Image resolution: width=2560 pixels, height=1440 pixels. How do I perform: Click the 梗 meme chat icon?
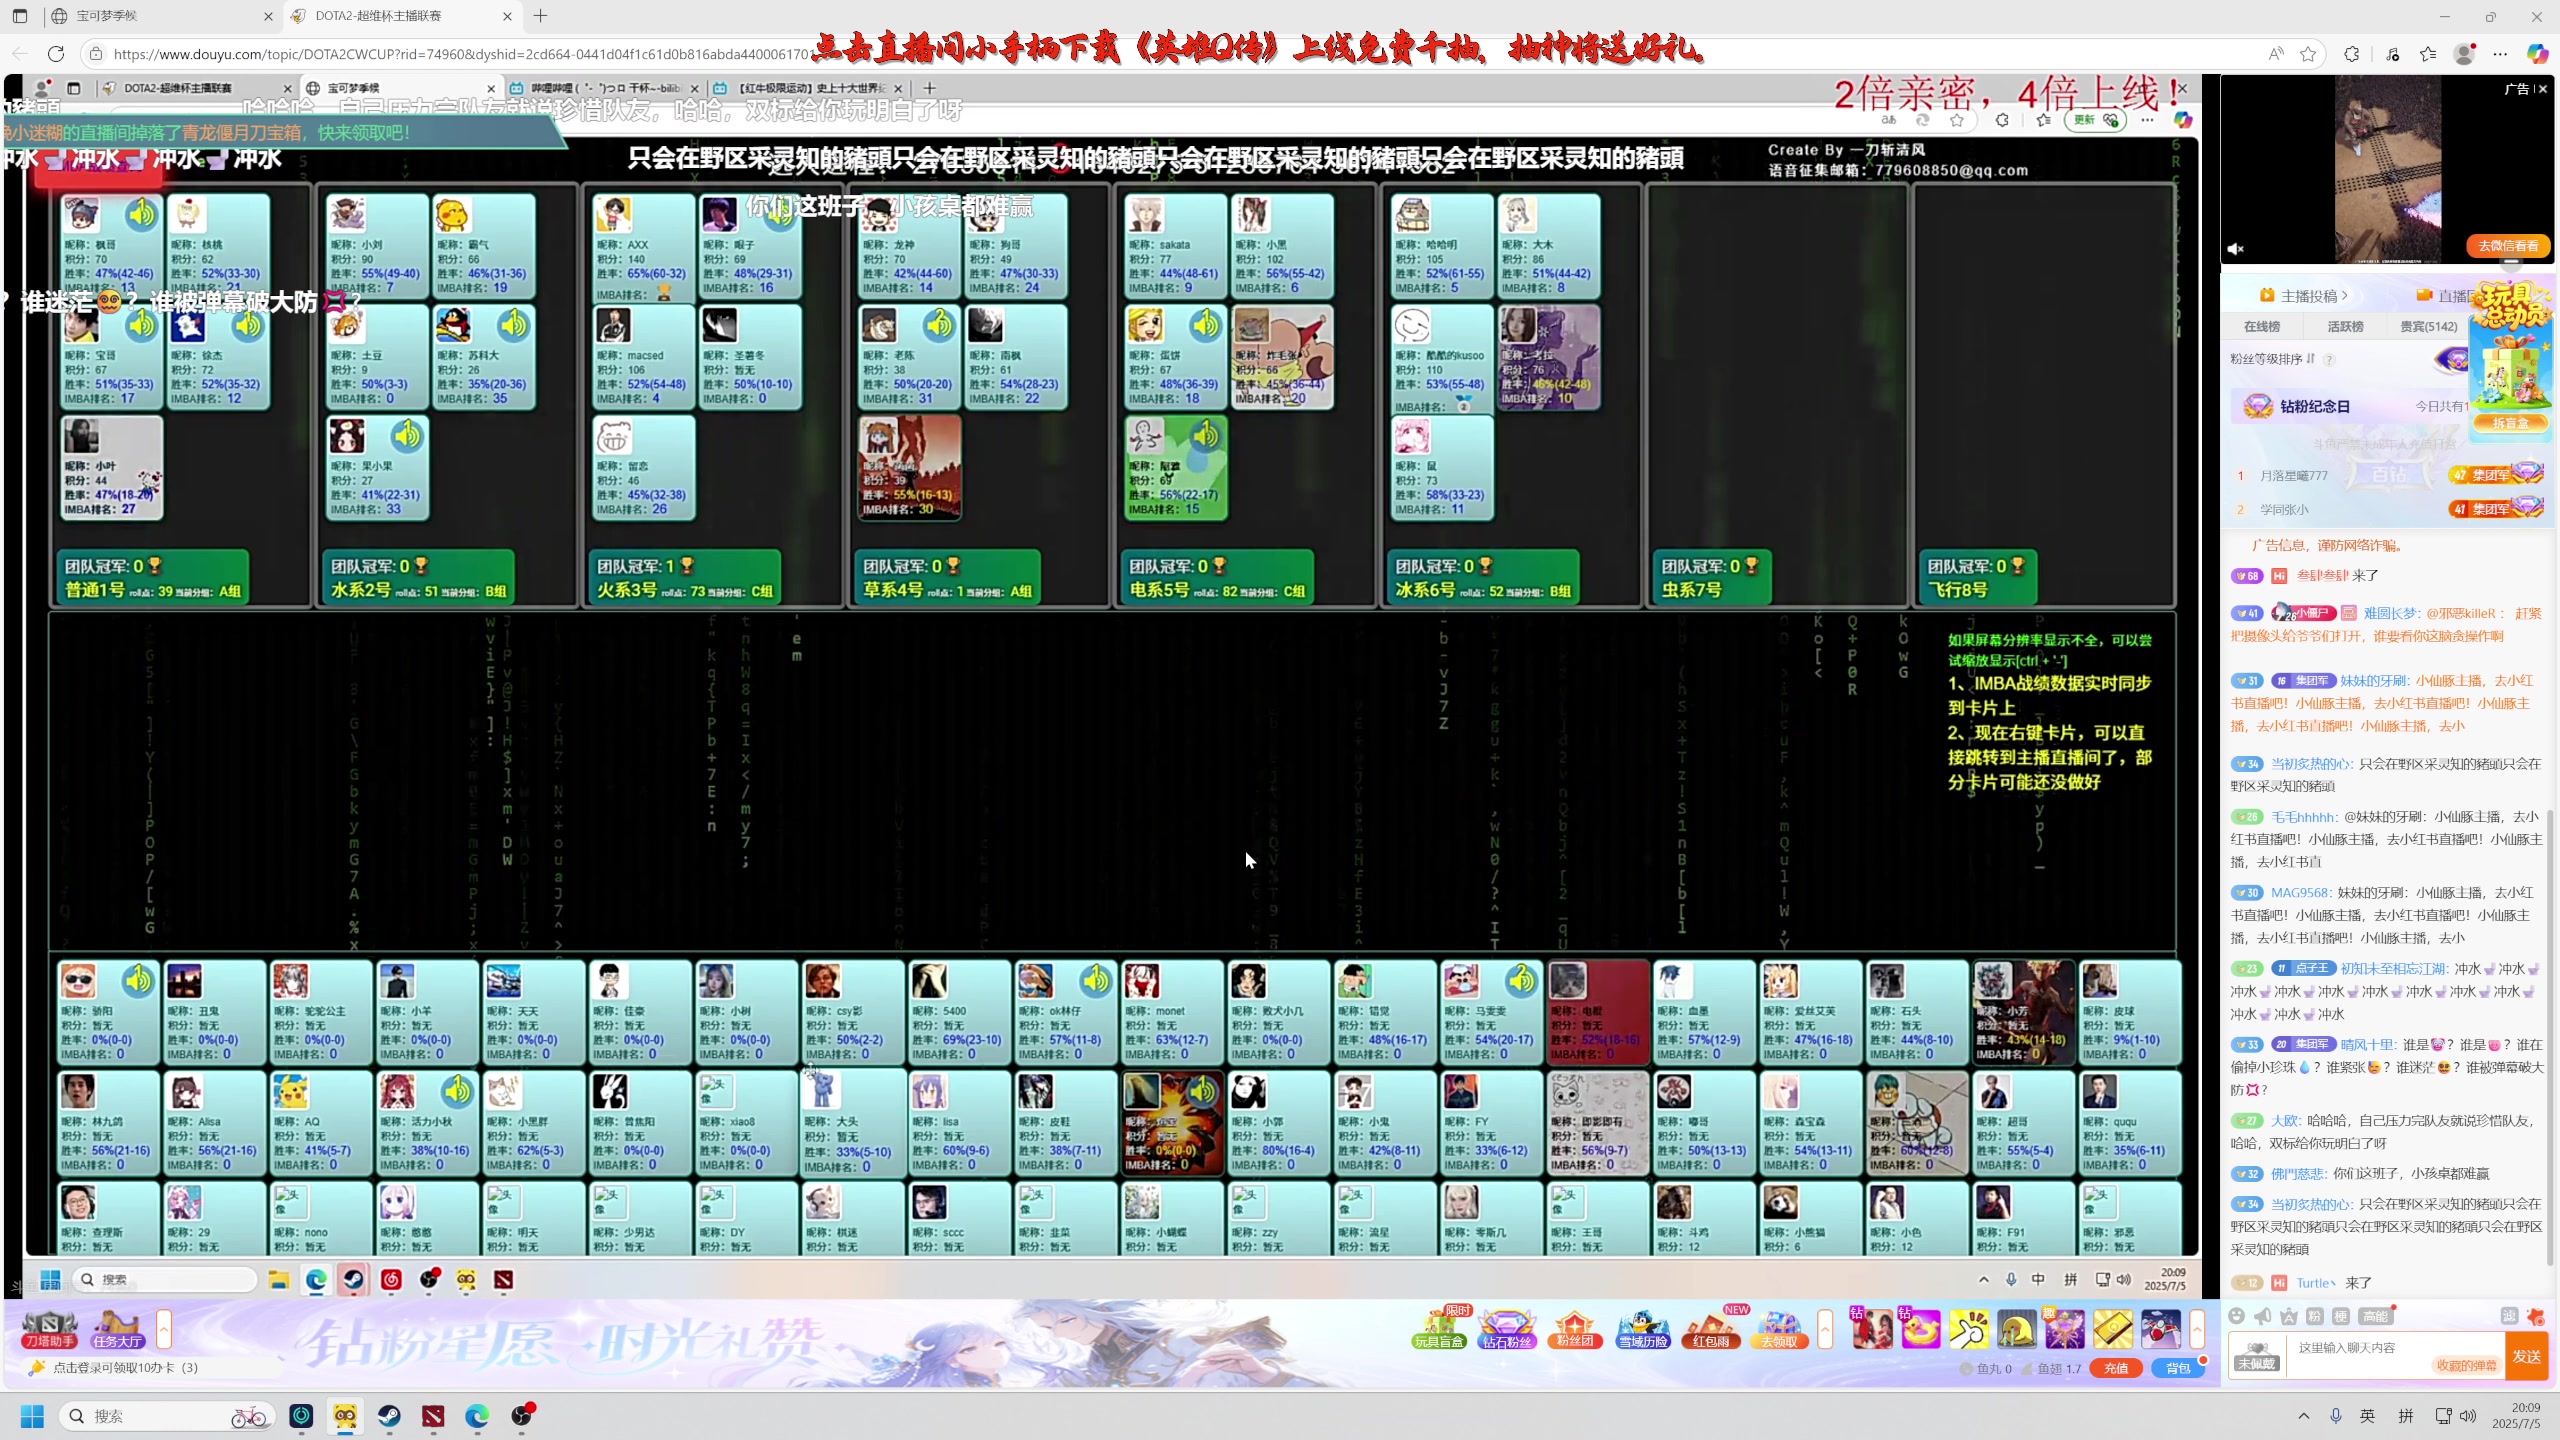2341,1316
